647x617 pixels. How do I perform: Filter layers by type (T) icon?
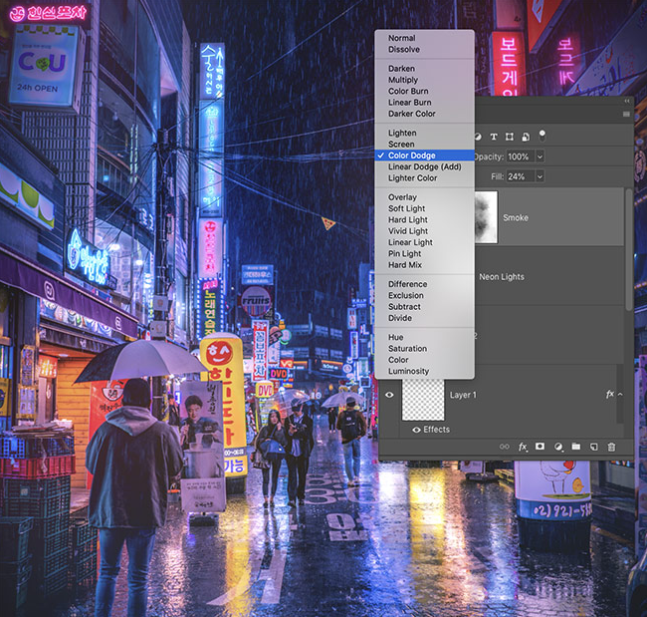494,137
